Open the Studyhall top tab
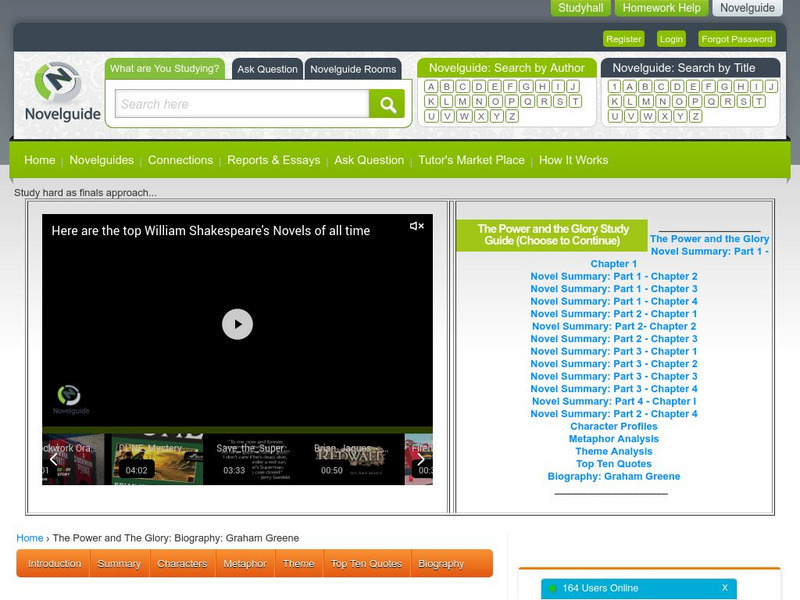The width and height of the screenshot is (800, 600). [x=581, y=8]
